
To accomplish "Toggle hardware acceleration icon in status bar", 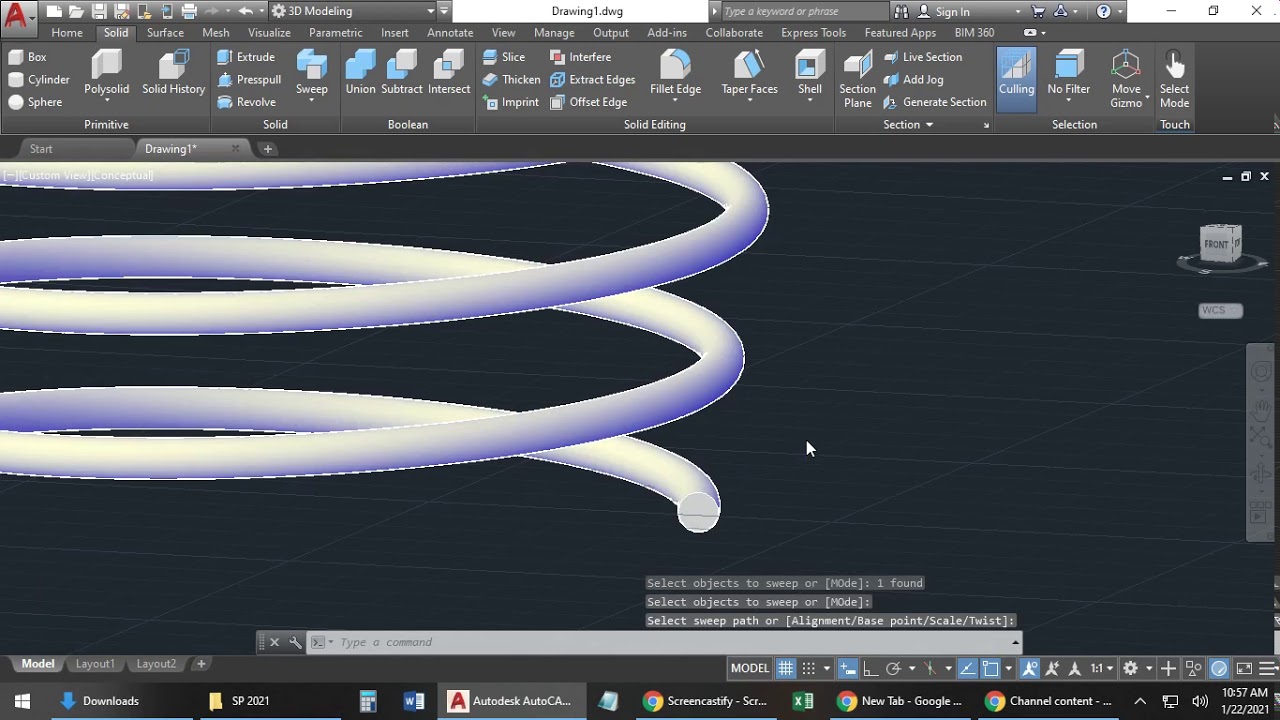I will click(1219, 668).
